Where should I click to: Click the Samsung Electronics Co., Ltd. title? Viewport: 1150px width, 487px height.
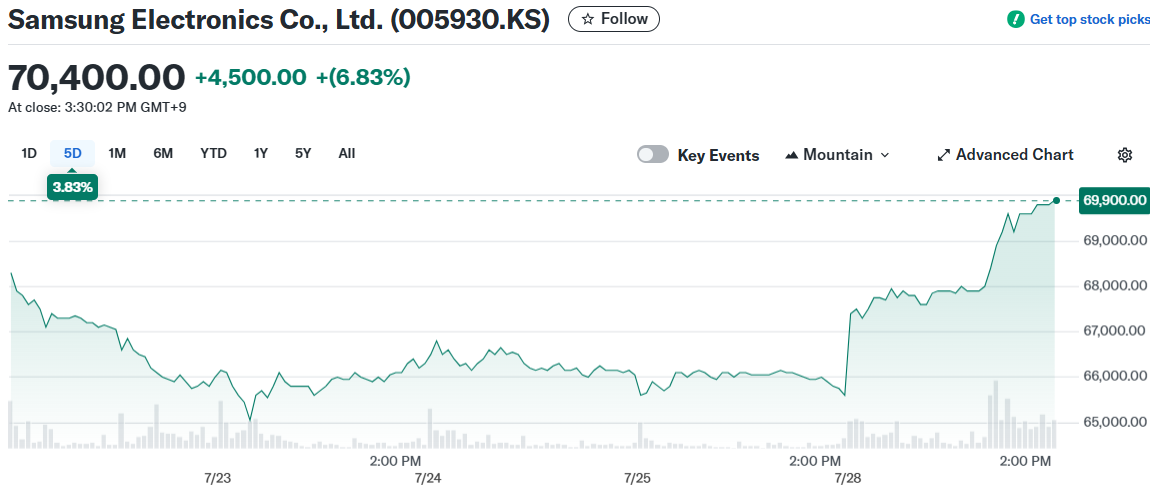coord(279,20)
